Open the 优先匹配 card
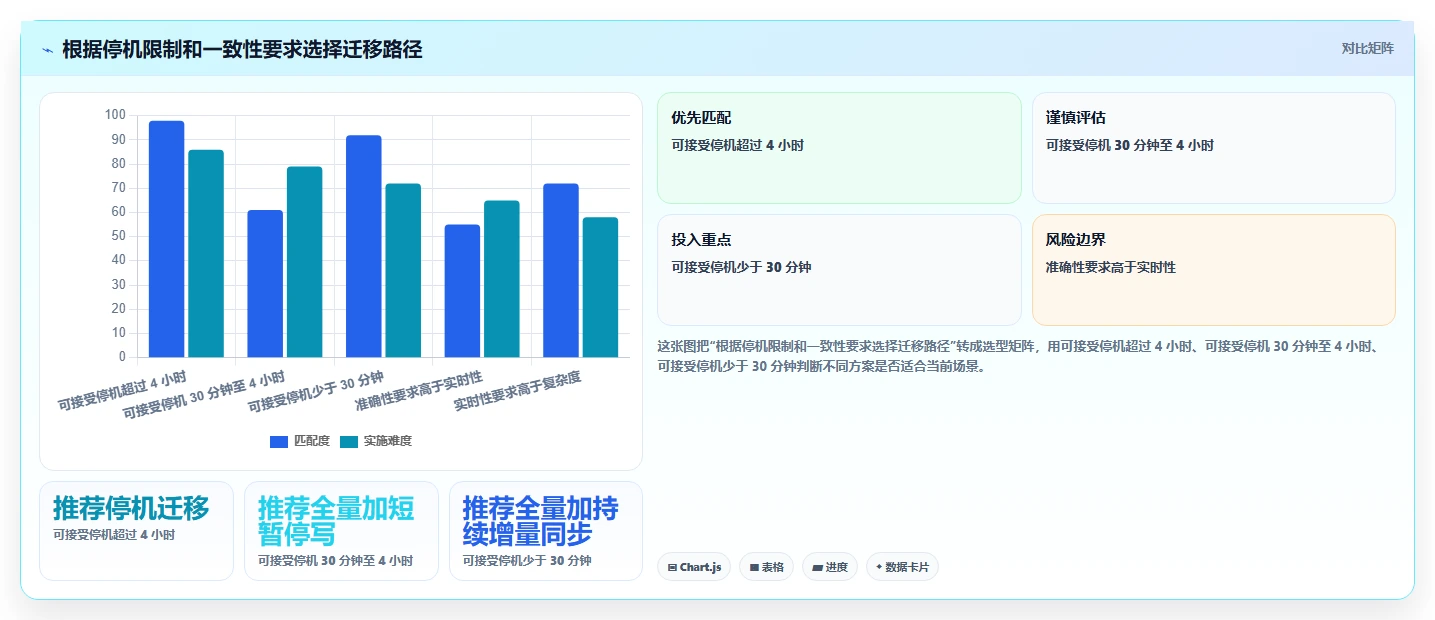 click(839, 148)
